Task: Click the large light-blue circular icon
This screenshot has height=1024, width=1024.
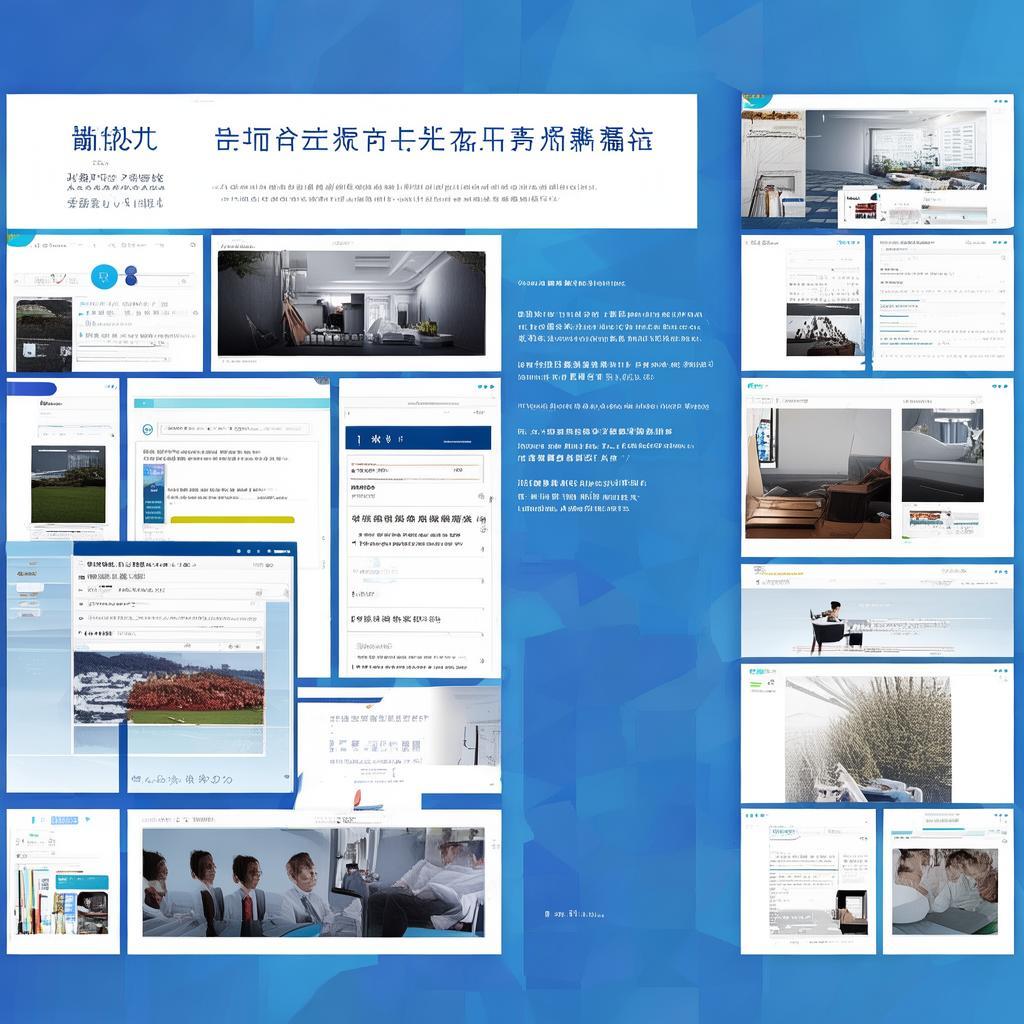Action: (104, 277)
